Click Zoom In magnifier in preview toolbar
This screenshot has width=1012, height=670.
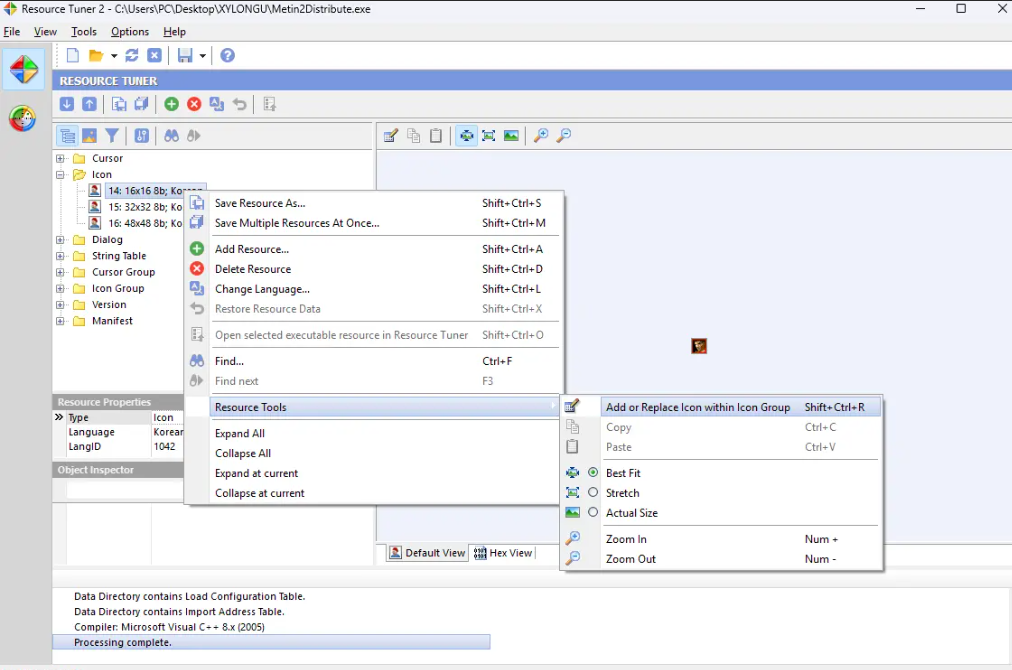(541, 136)
